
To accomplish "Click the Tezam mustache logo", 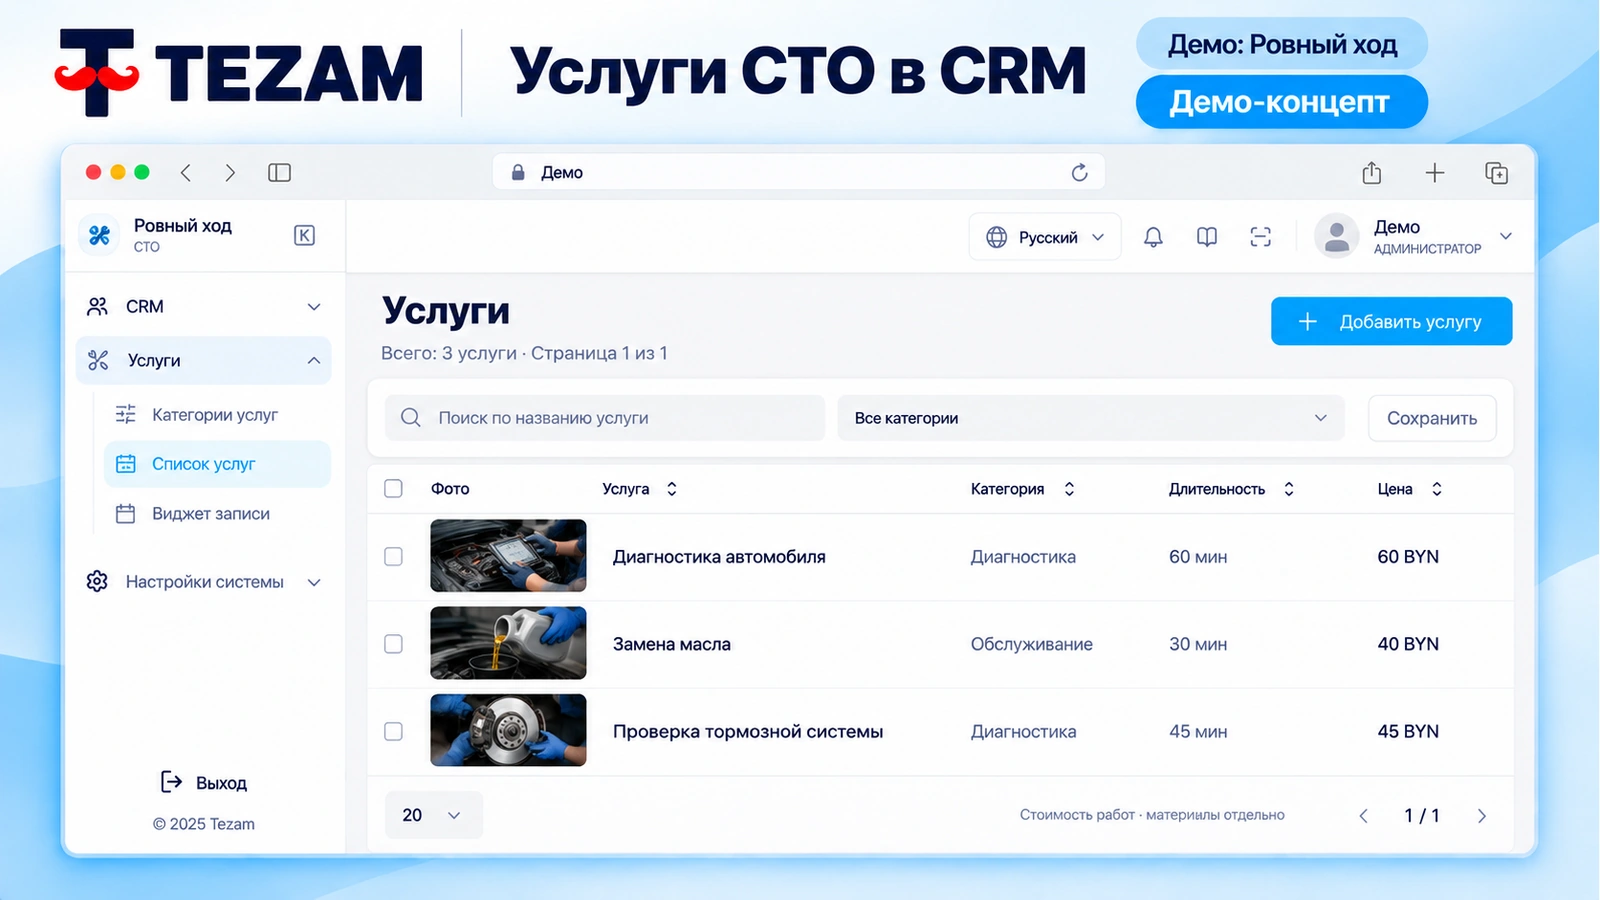I will coord(97,73).
